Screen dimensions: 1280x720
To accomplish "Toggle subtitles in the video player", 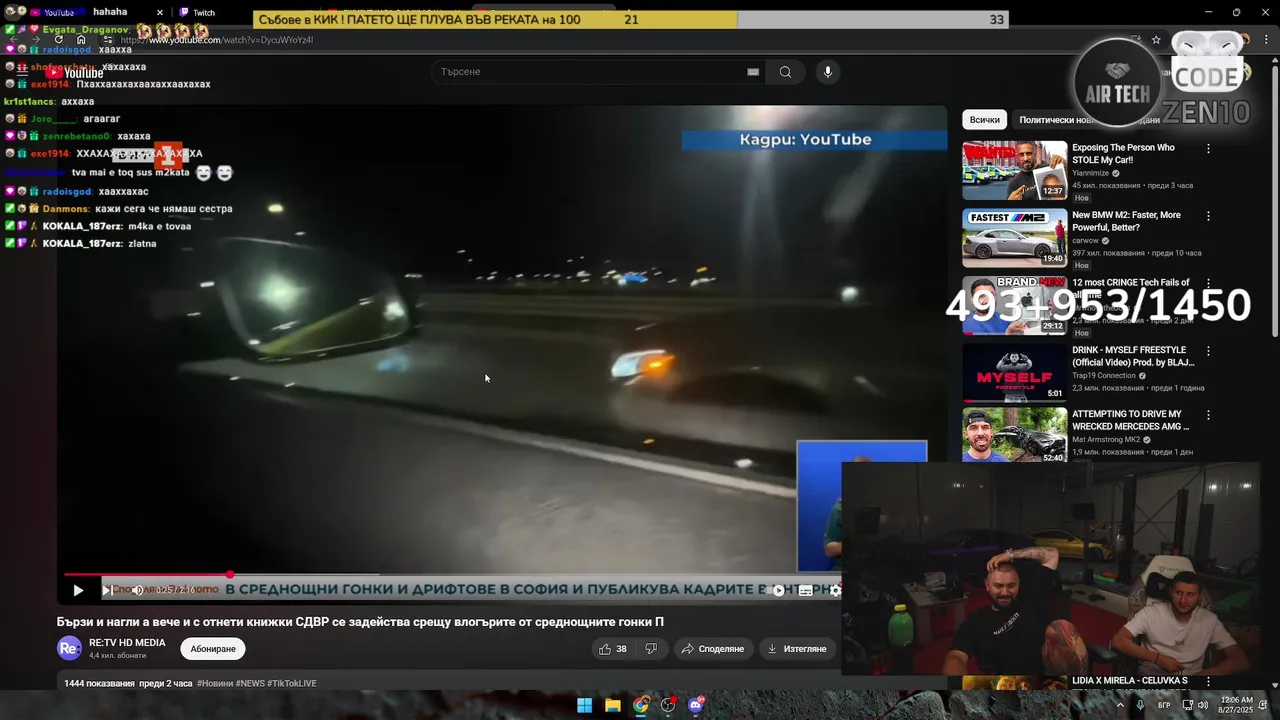I will 806,590.
